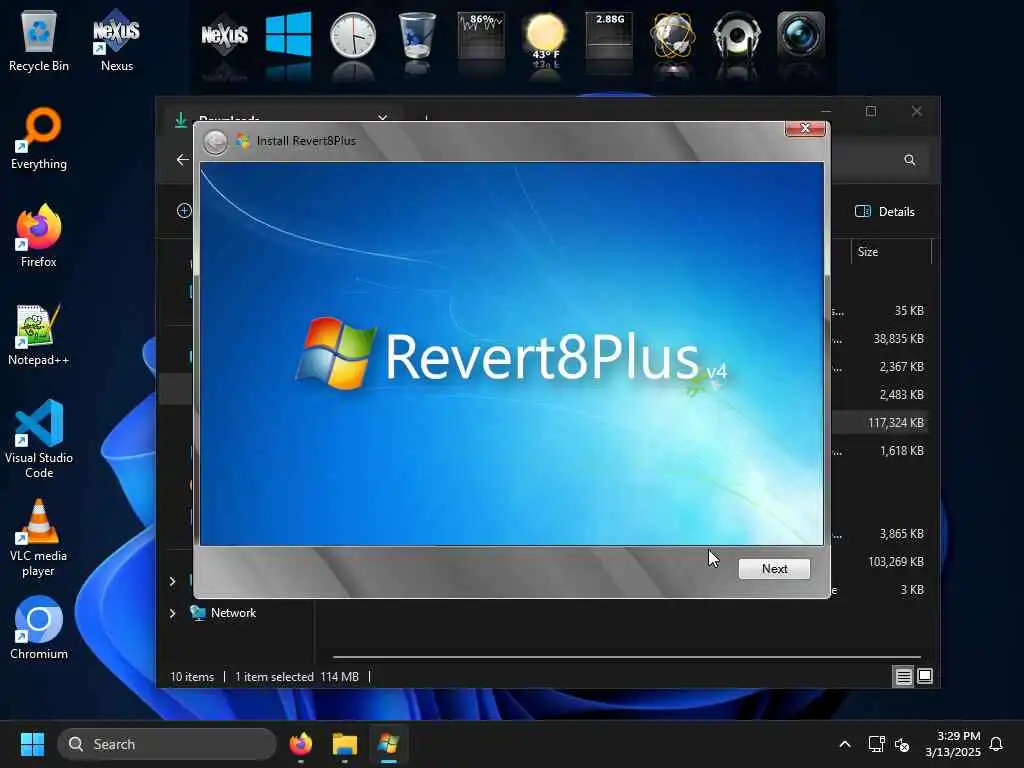Click the horizontal scrollbar in Explorer
The width and height of the screenshot is (1024, 768).
[627, 656]
